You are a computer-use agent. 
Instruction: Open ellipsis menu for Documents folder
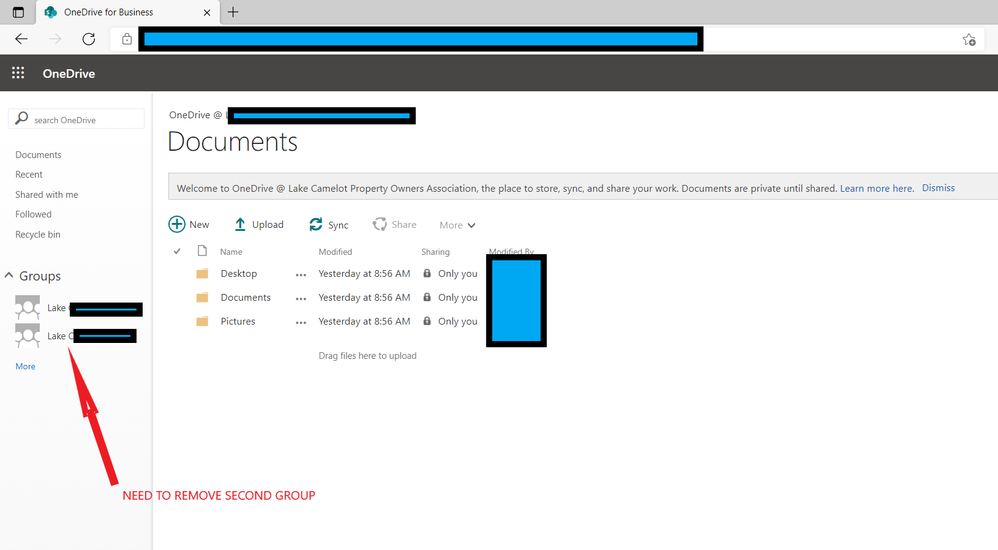(x=301, y=299)
